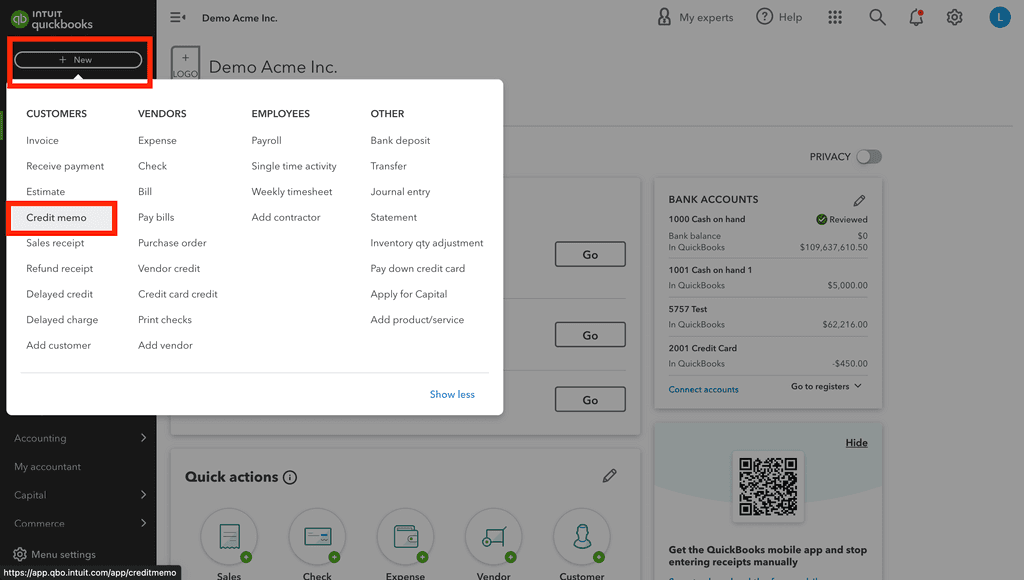Screen dimensions: 1024x580
Task: Toggle the Privacy switch
Action: [869, 157]
